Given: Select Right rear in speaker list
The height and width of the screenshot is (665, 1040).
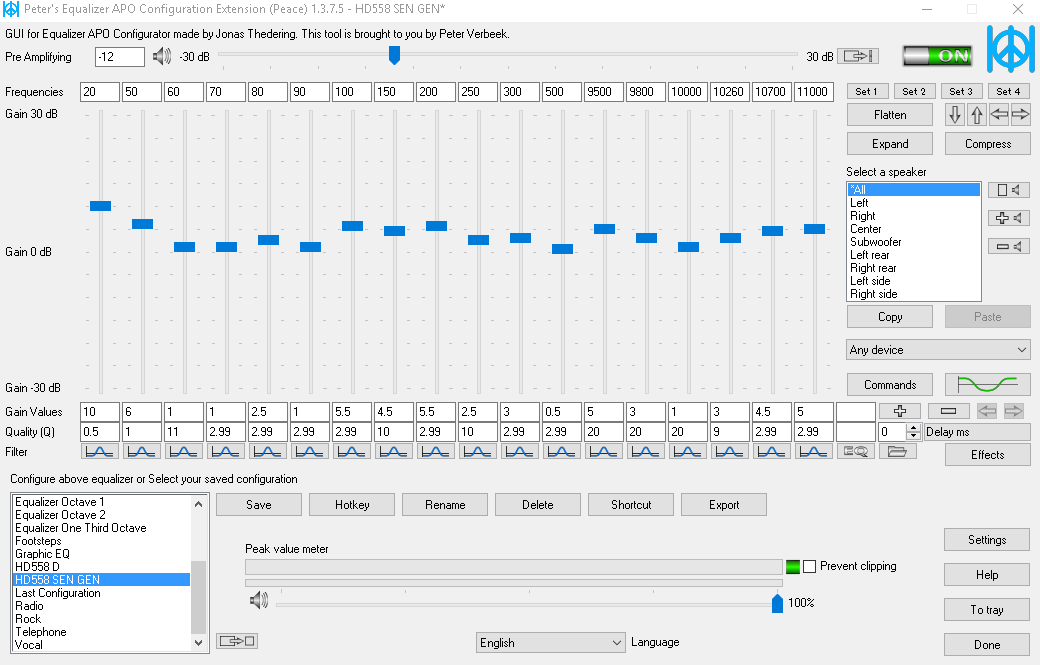Looking at the screenshot, I should click(x=913, y=268).
